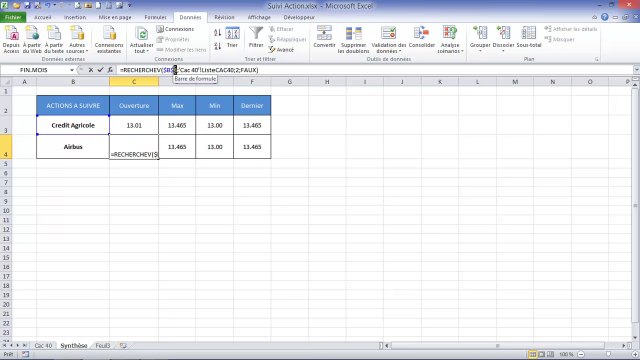
Task: Click the vertical scrollbar down arrow
Action: pyautogui.click(x=636, y=338)
